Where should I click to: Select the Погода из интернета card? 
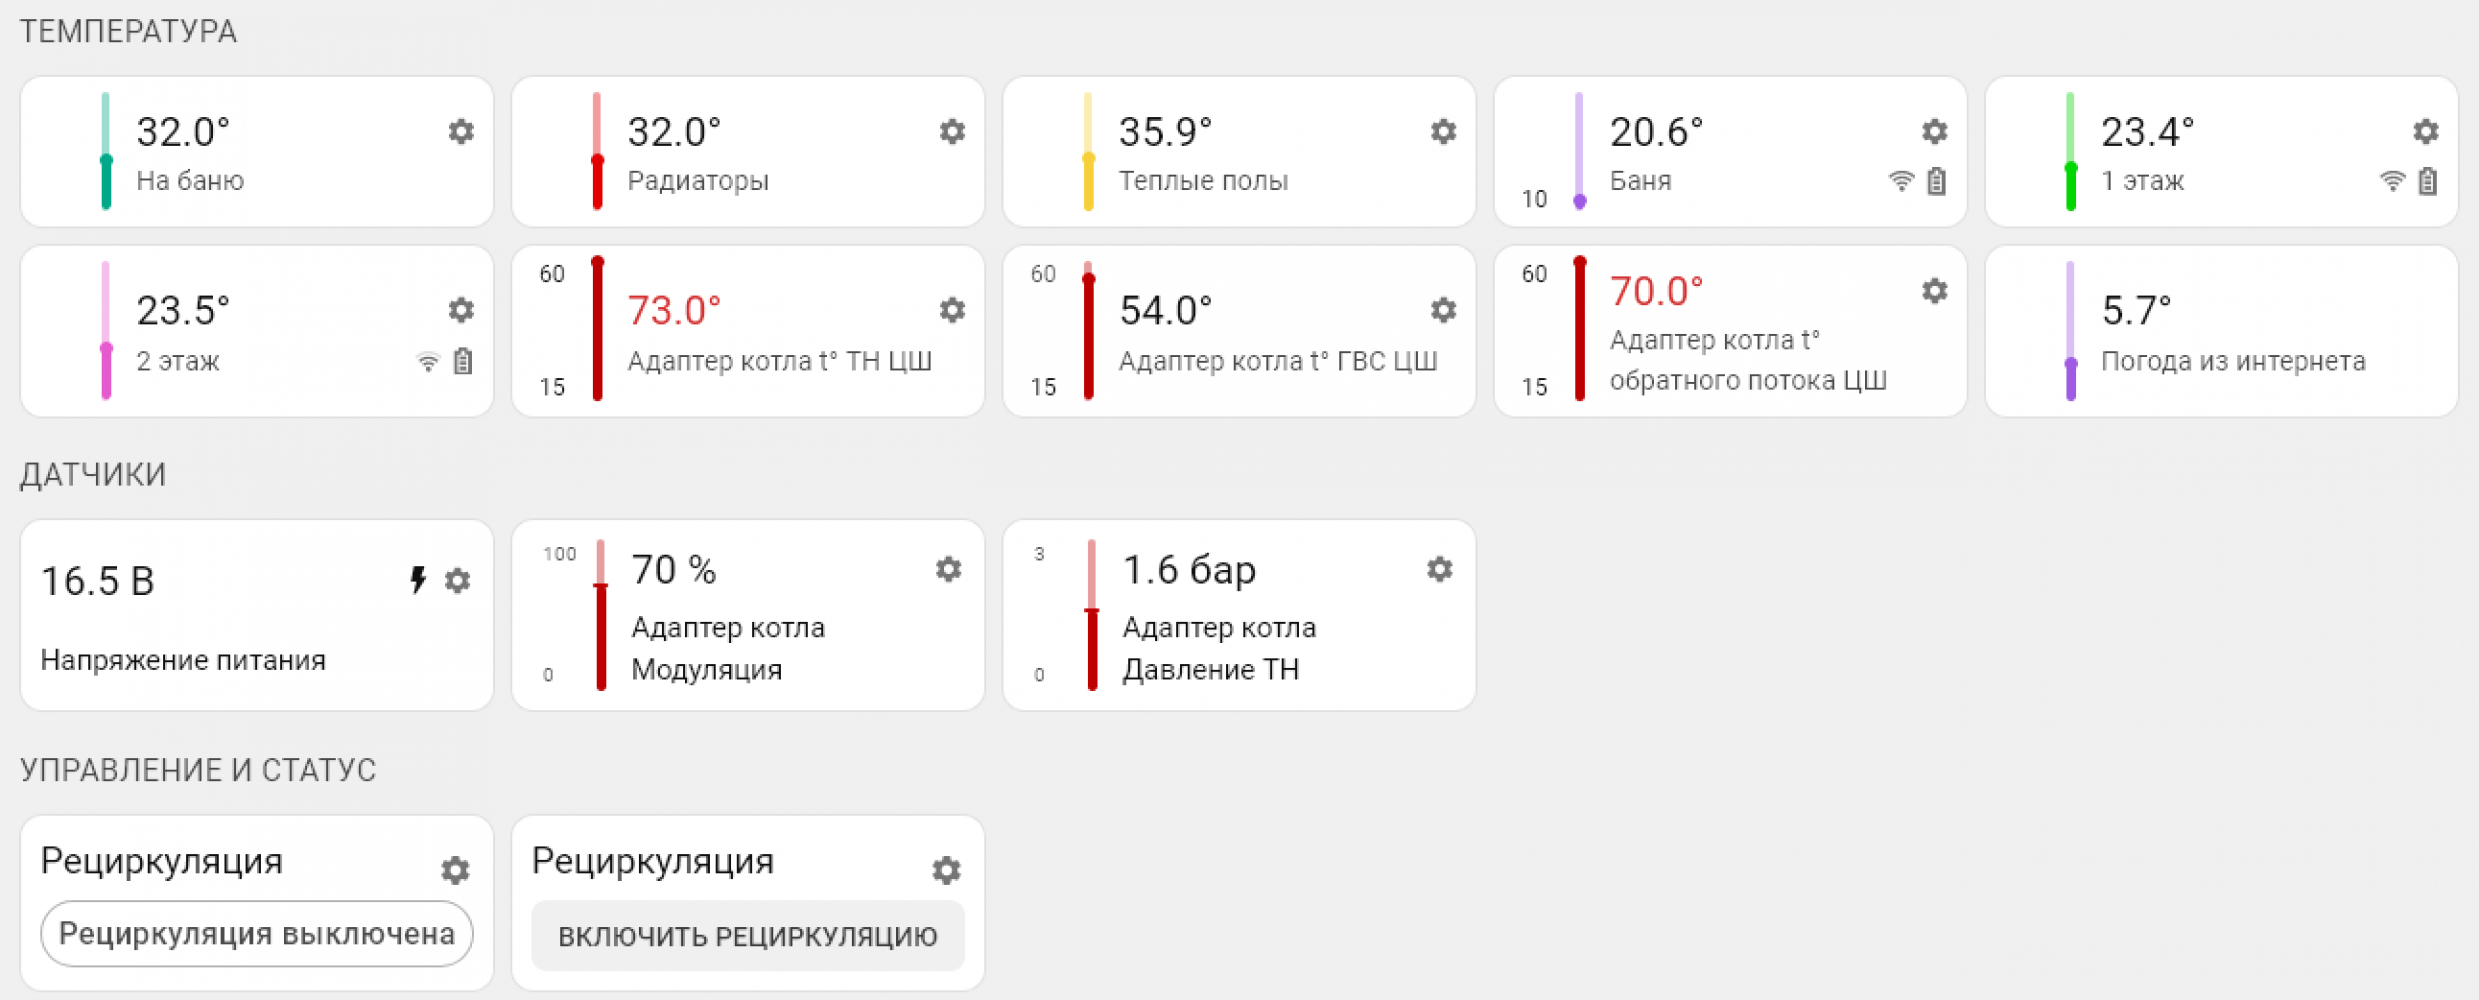point(2221,332)
